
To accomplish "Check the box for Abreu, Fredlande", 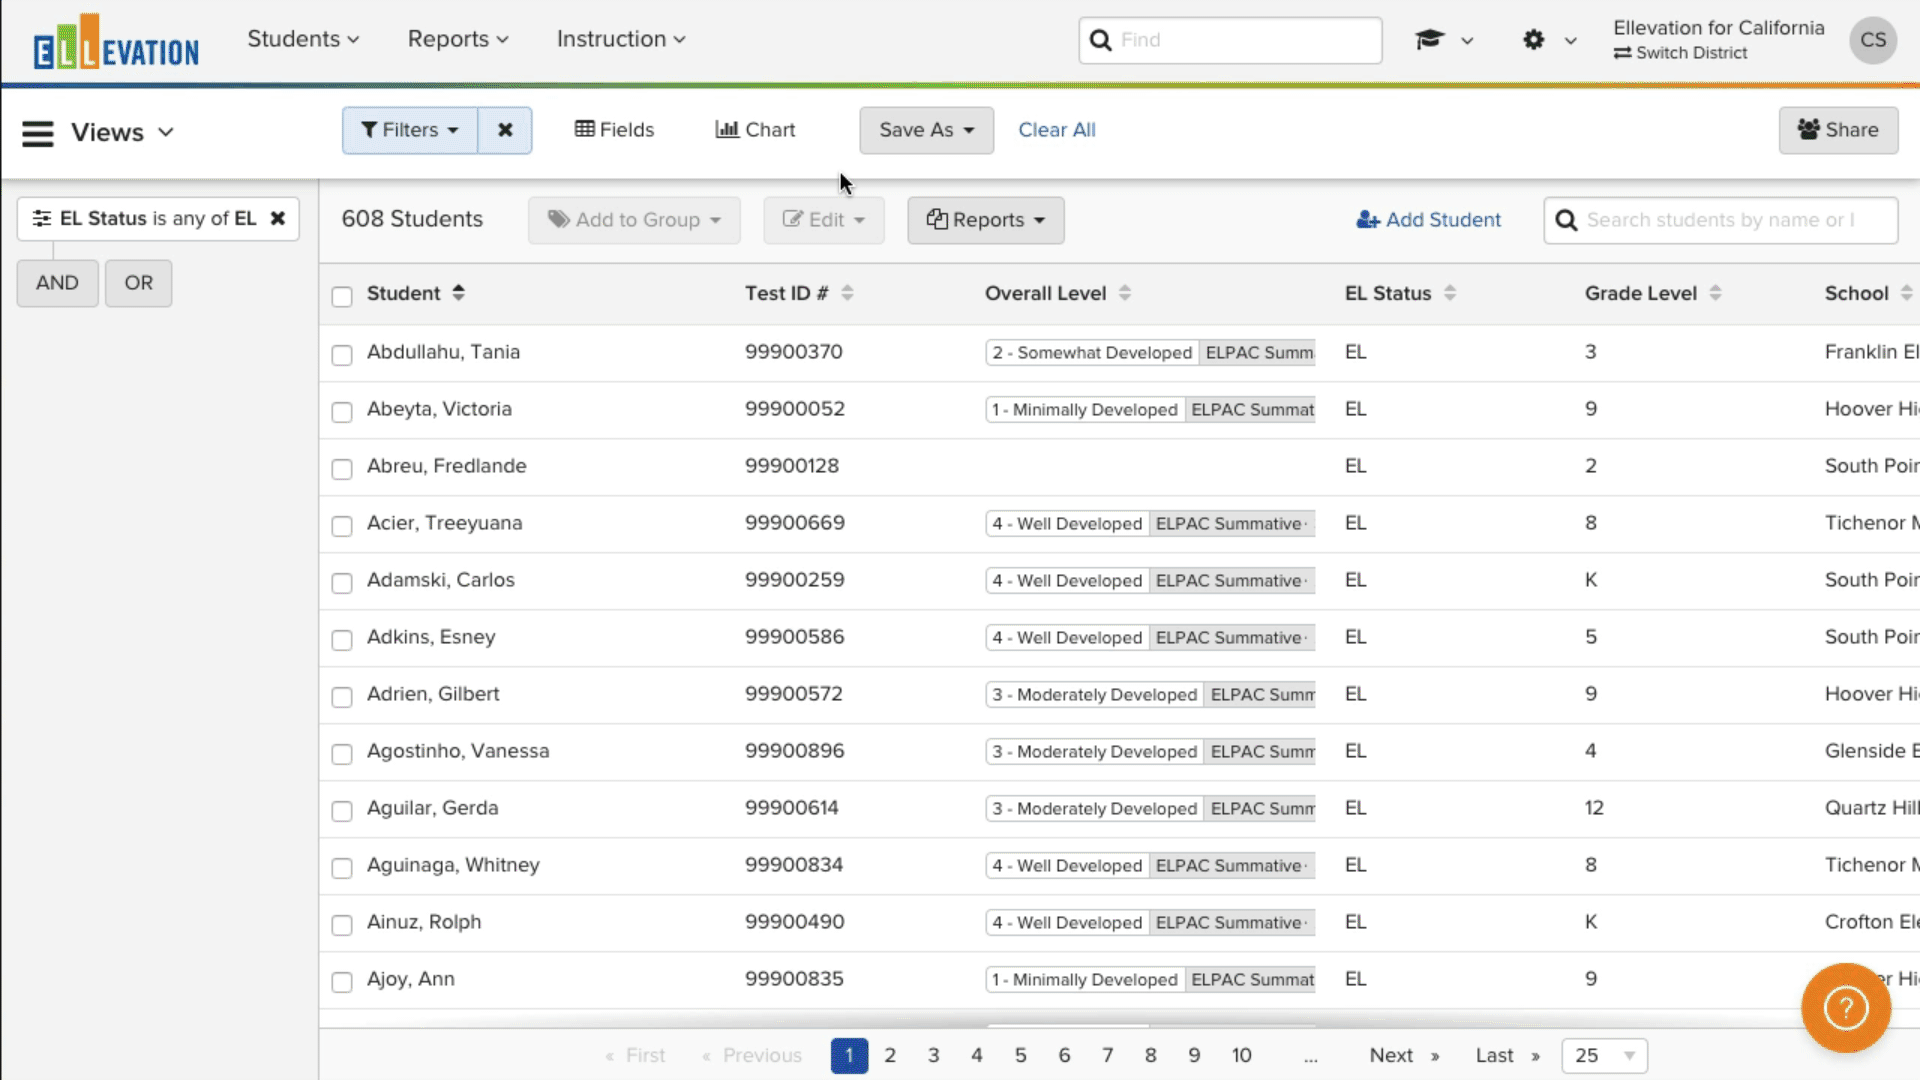I will pos(342,469).
